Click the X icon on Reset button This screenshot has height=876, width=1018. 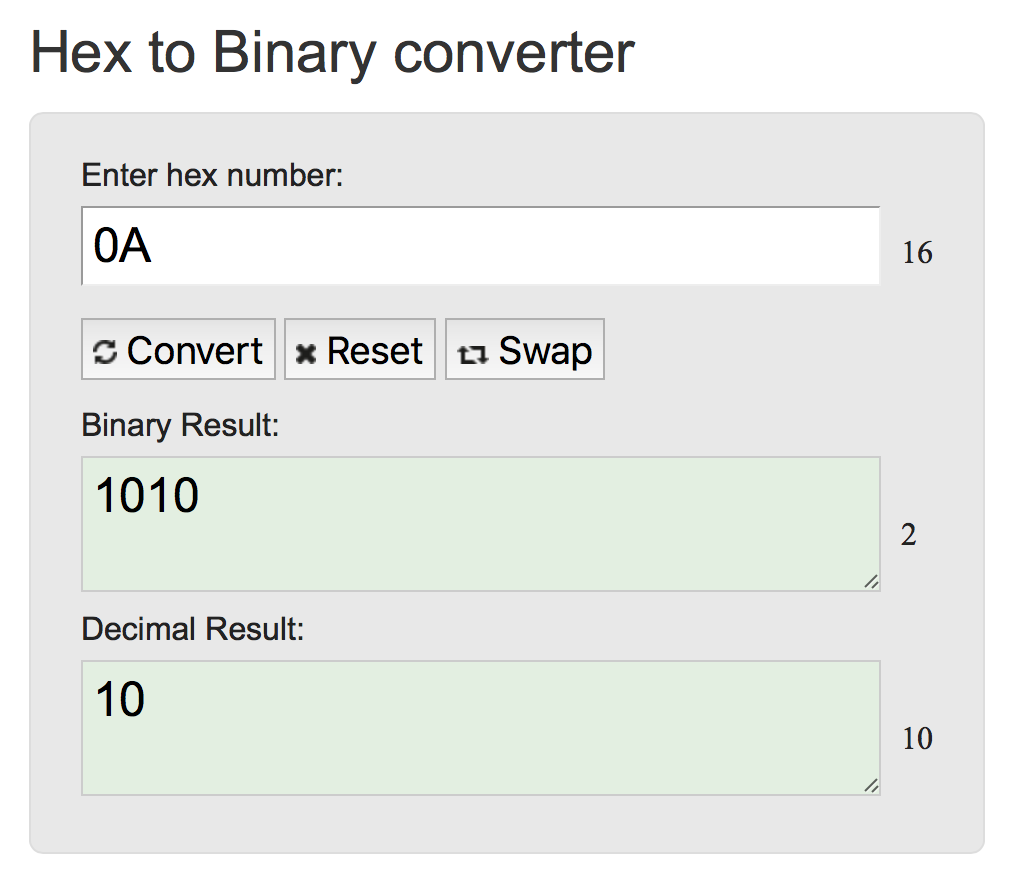[306, 353]
